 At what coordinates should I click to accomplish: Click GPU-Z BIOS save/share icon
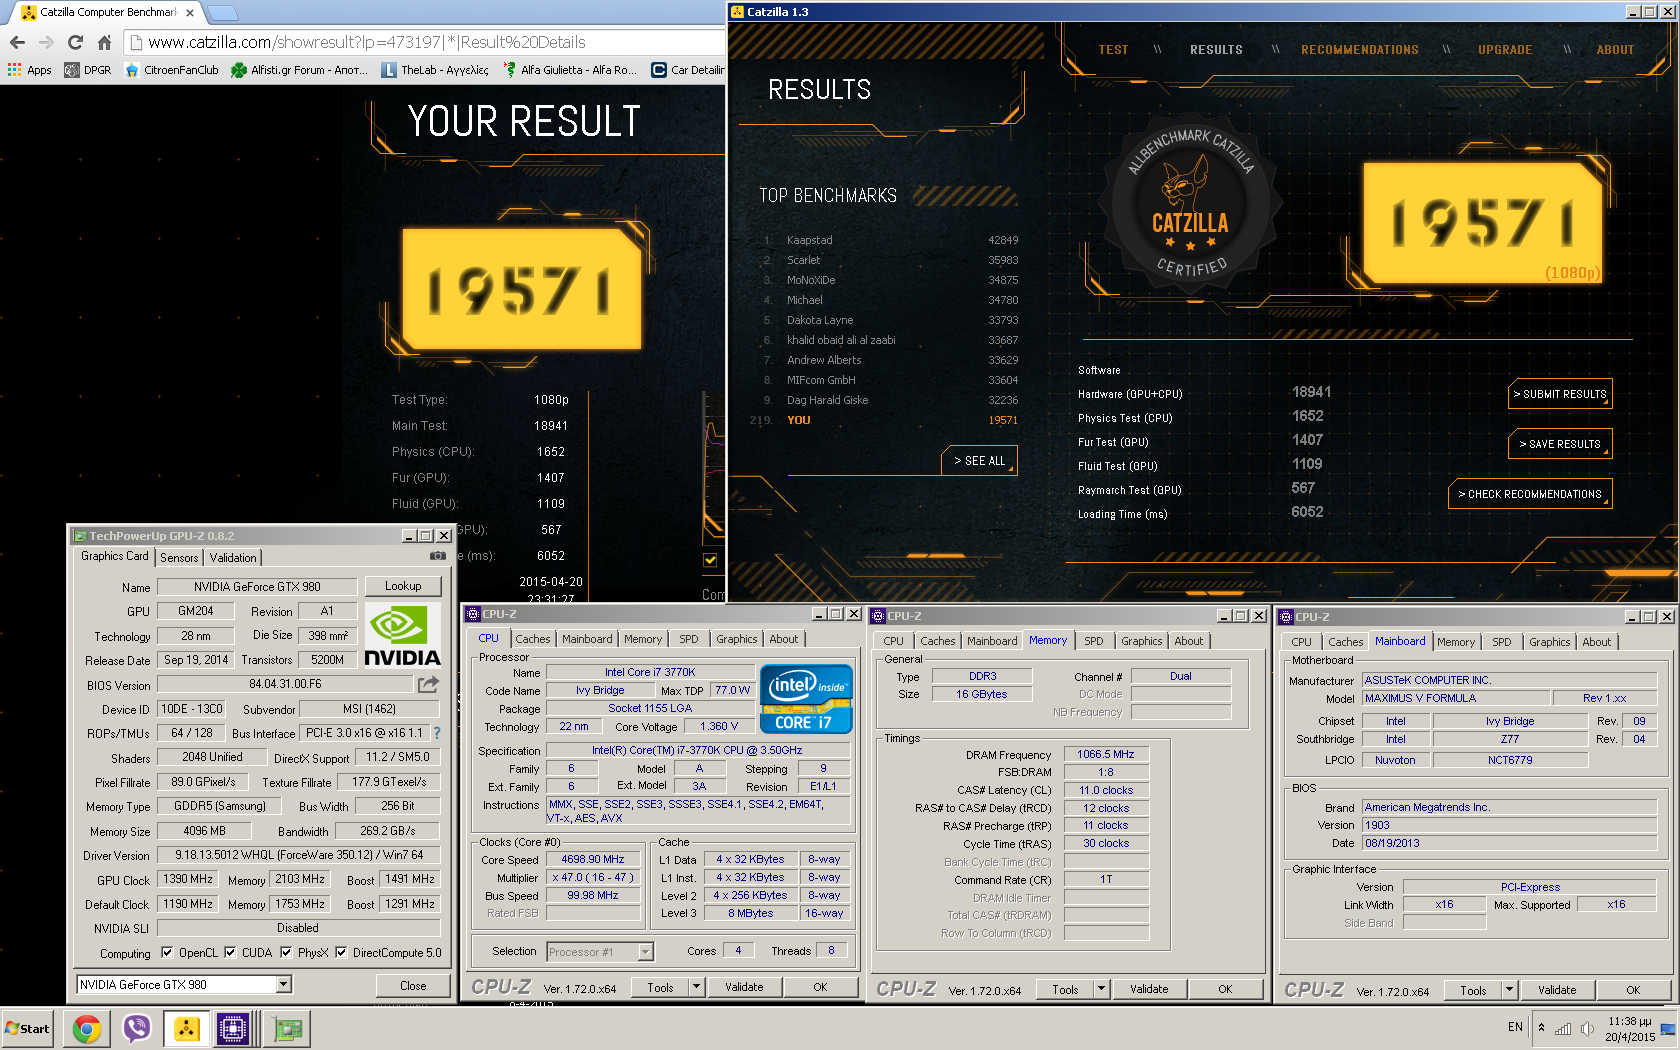pos(428,684)
